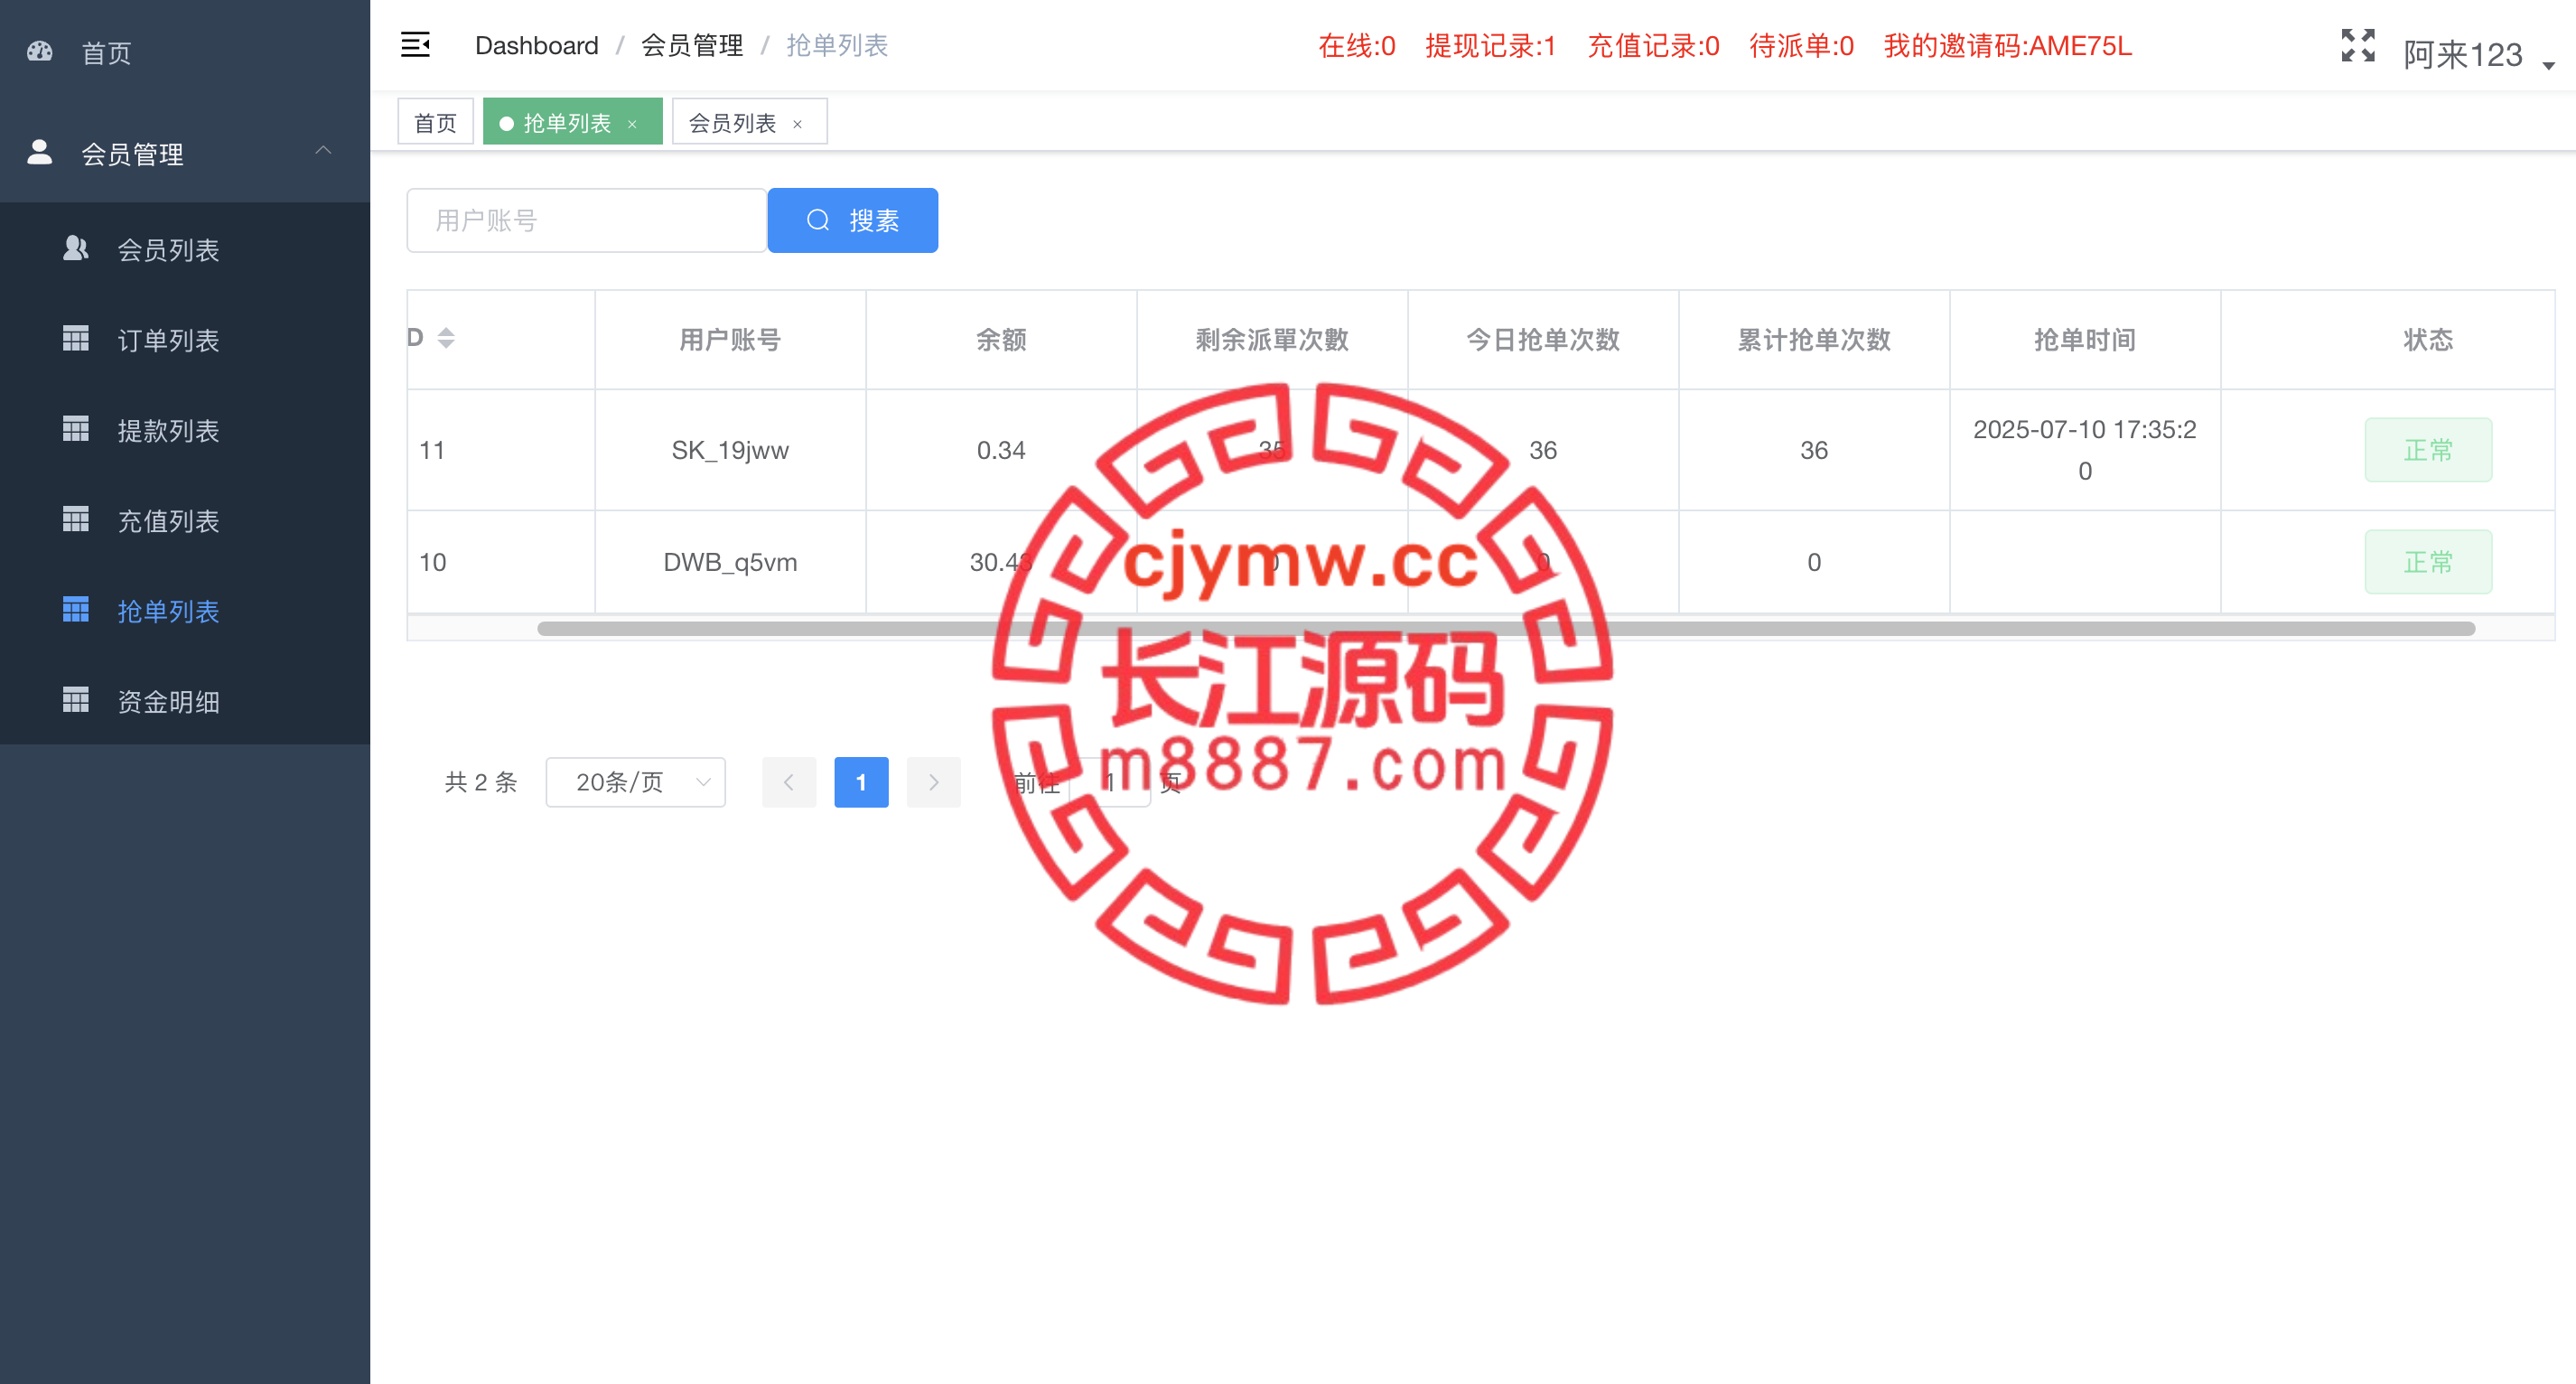Click the ID cell showing 11
Viewport: 2576px width, 1384px height.
point(501,450)
